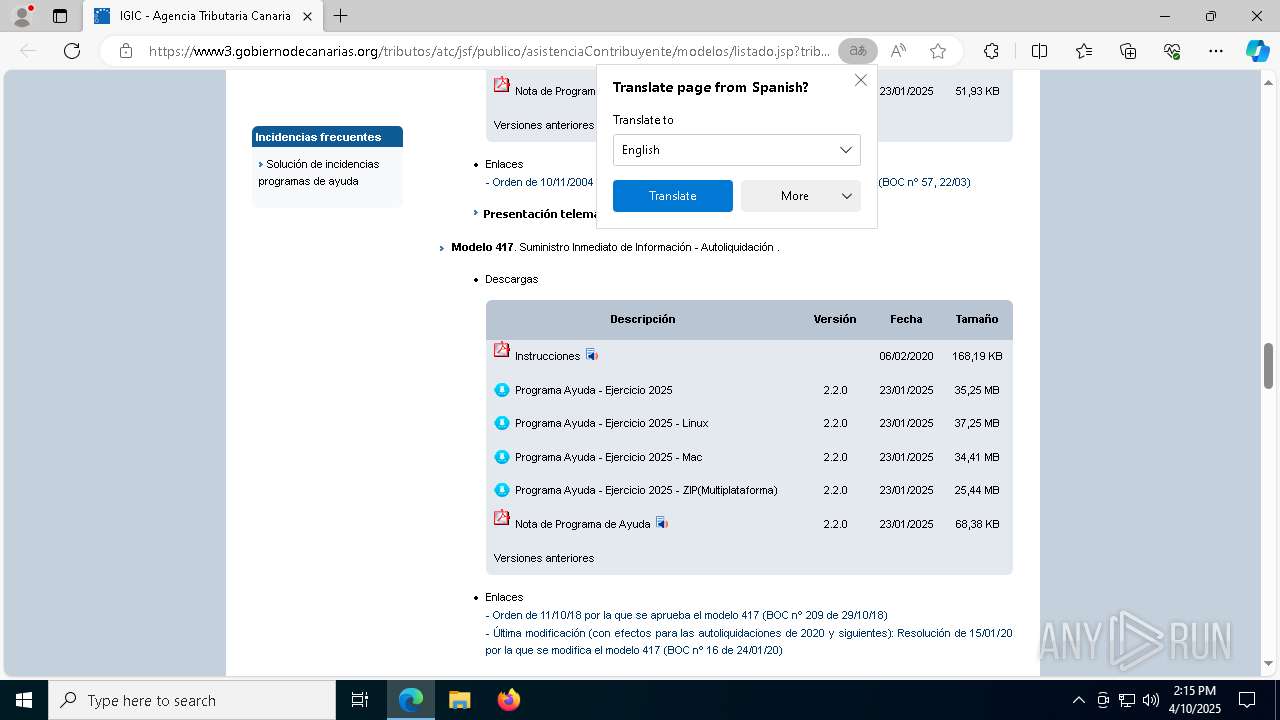Close the IGIC browser tab
The height and width of the screenshot is (720, 1280).
[x=307, y=16]
